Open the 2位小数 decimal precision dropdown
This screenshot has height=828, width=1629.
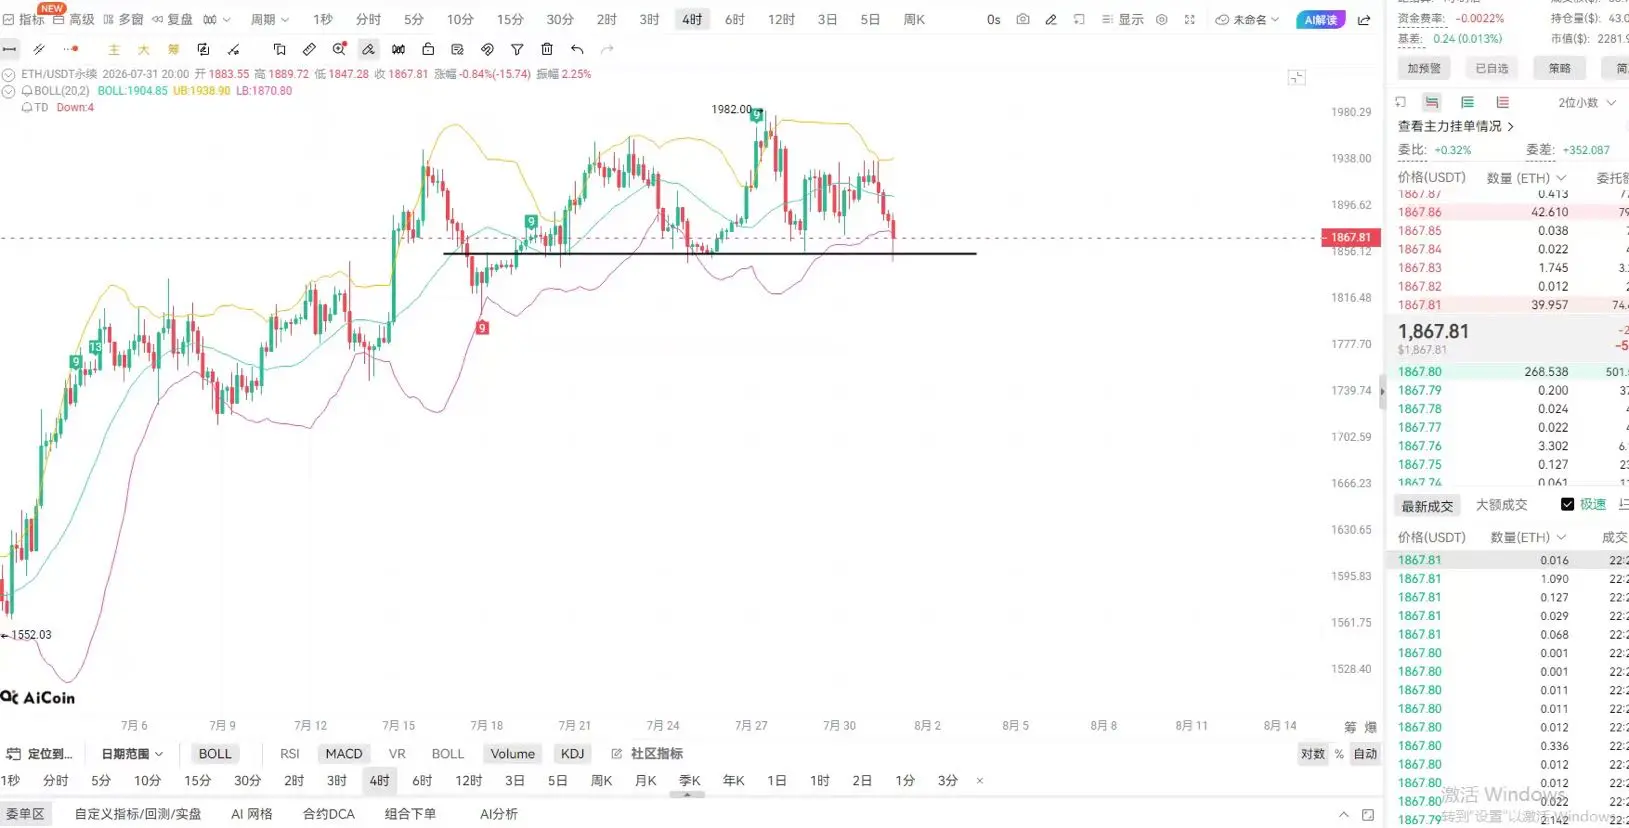(x=1587, y=102)
